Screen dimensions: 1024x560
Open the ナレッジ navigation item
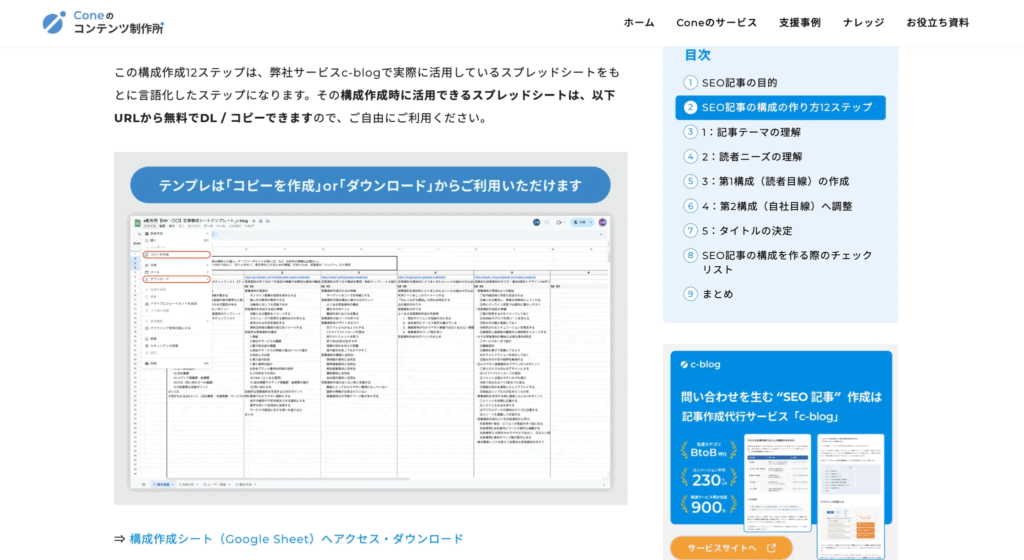click(863, 23)
